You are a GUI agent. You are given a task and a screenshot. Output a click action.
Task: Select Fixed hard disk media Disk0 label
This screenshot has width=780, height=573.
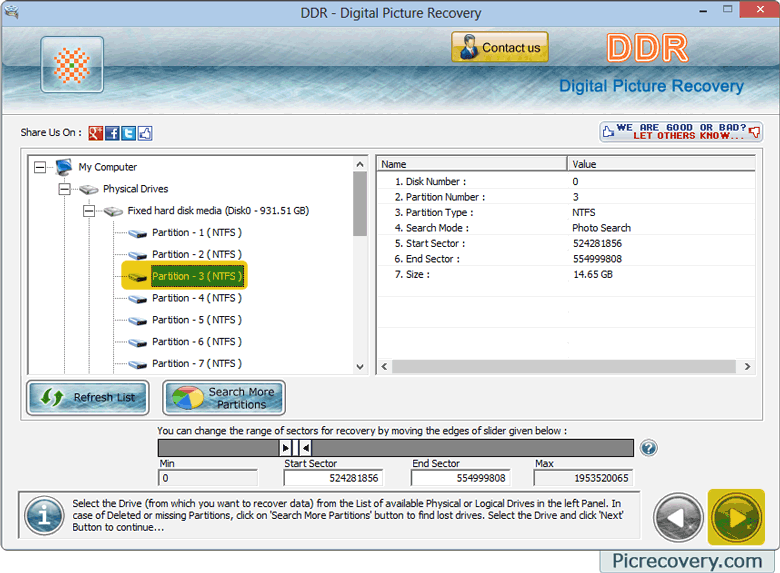(x=218, y=211)
